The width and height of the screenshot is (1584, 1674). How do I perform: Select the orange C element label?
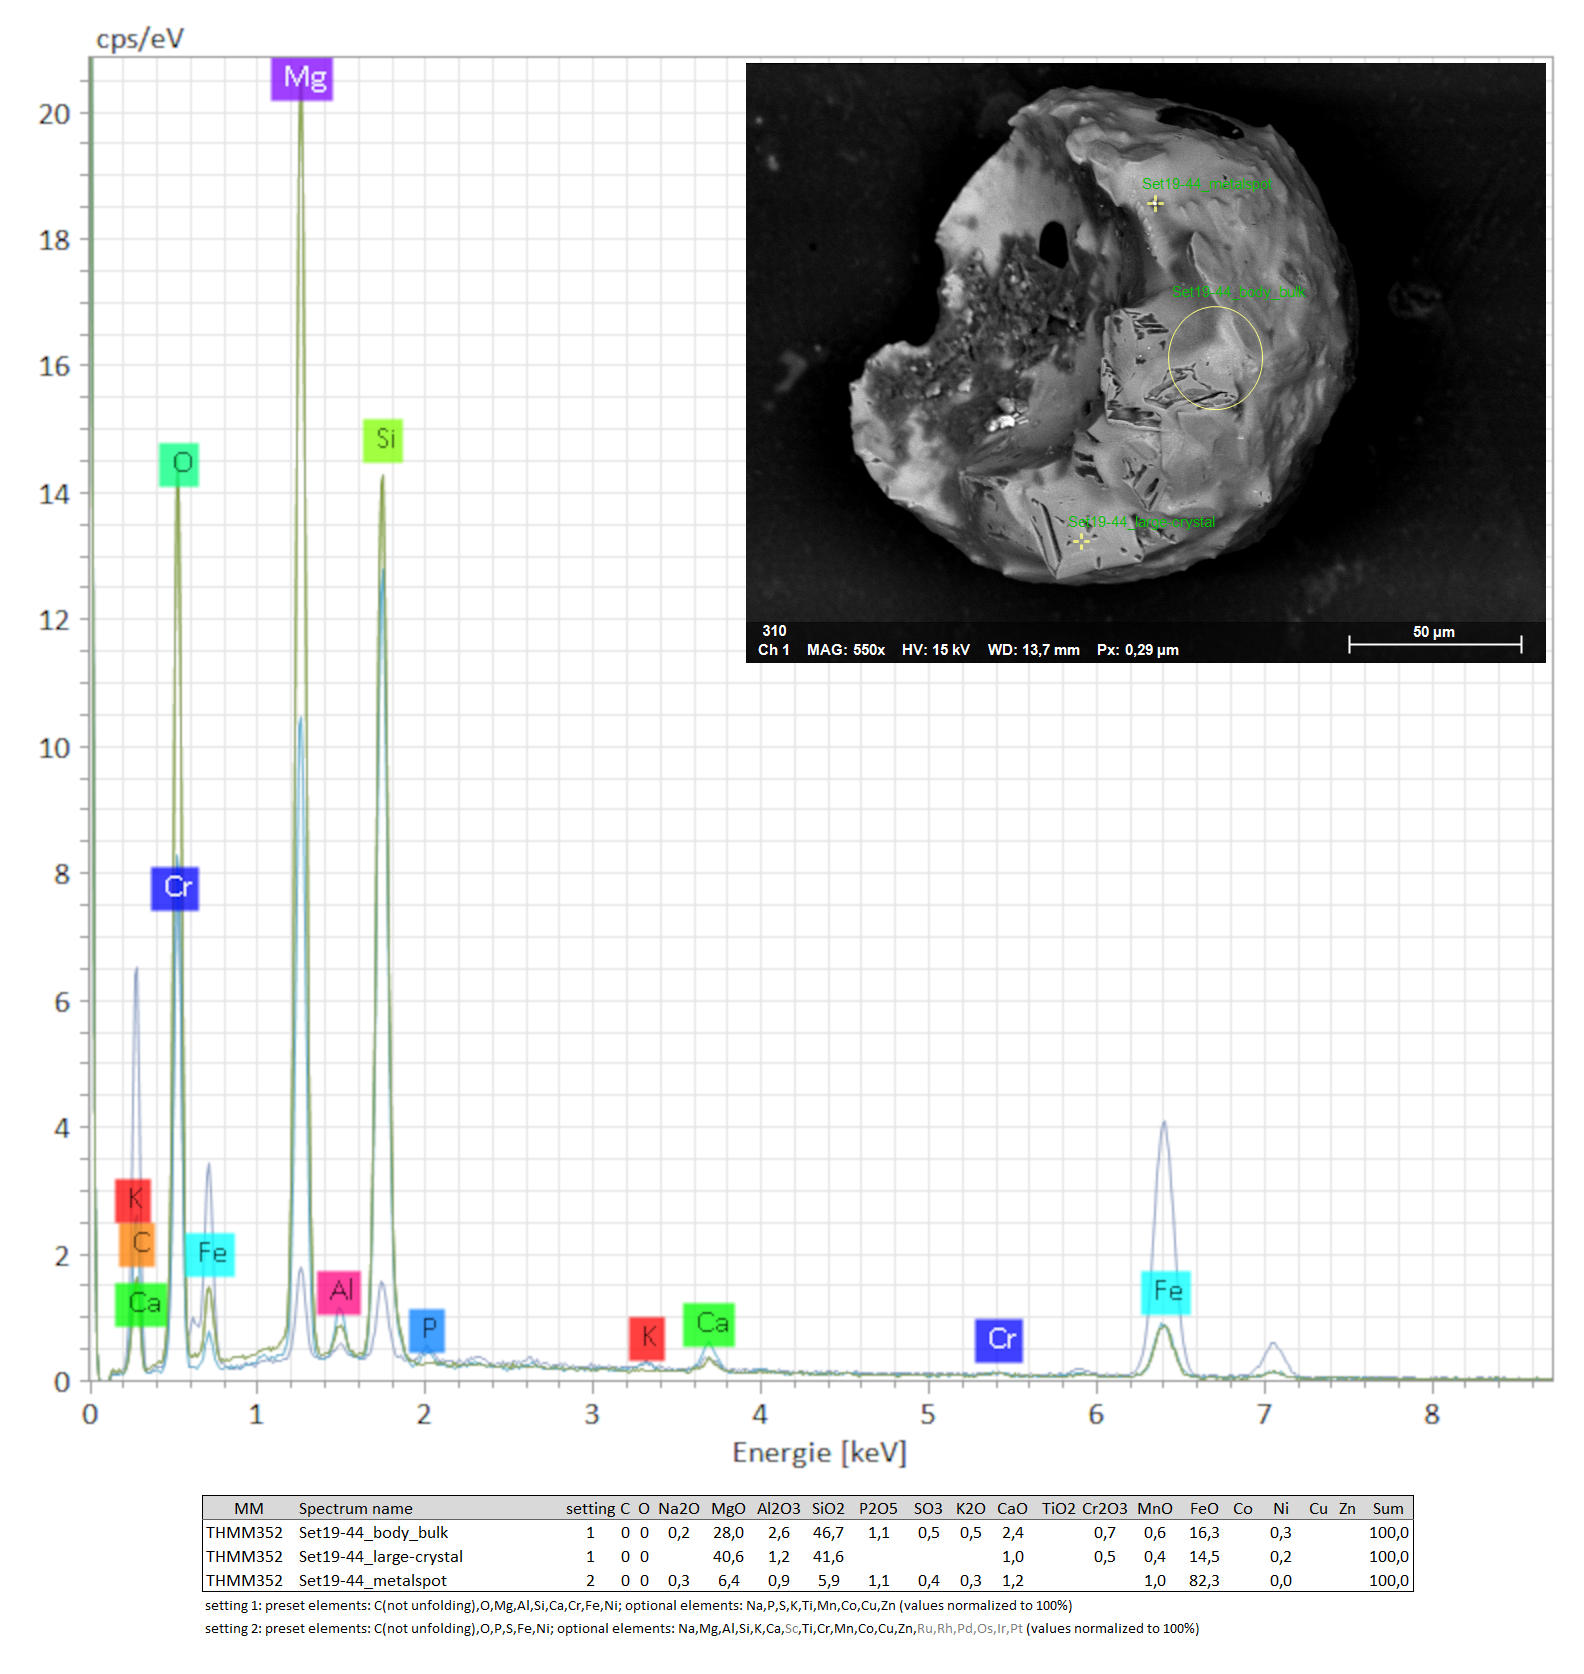coord(138,1244)
